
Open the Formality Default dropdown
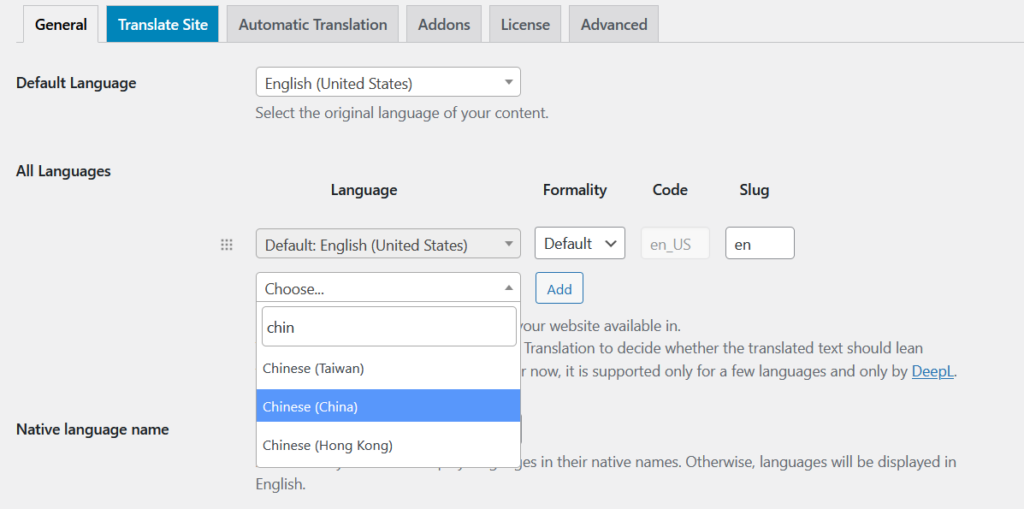tap(580, 243)
